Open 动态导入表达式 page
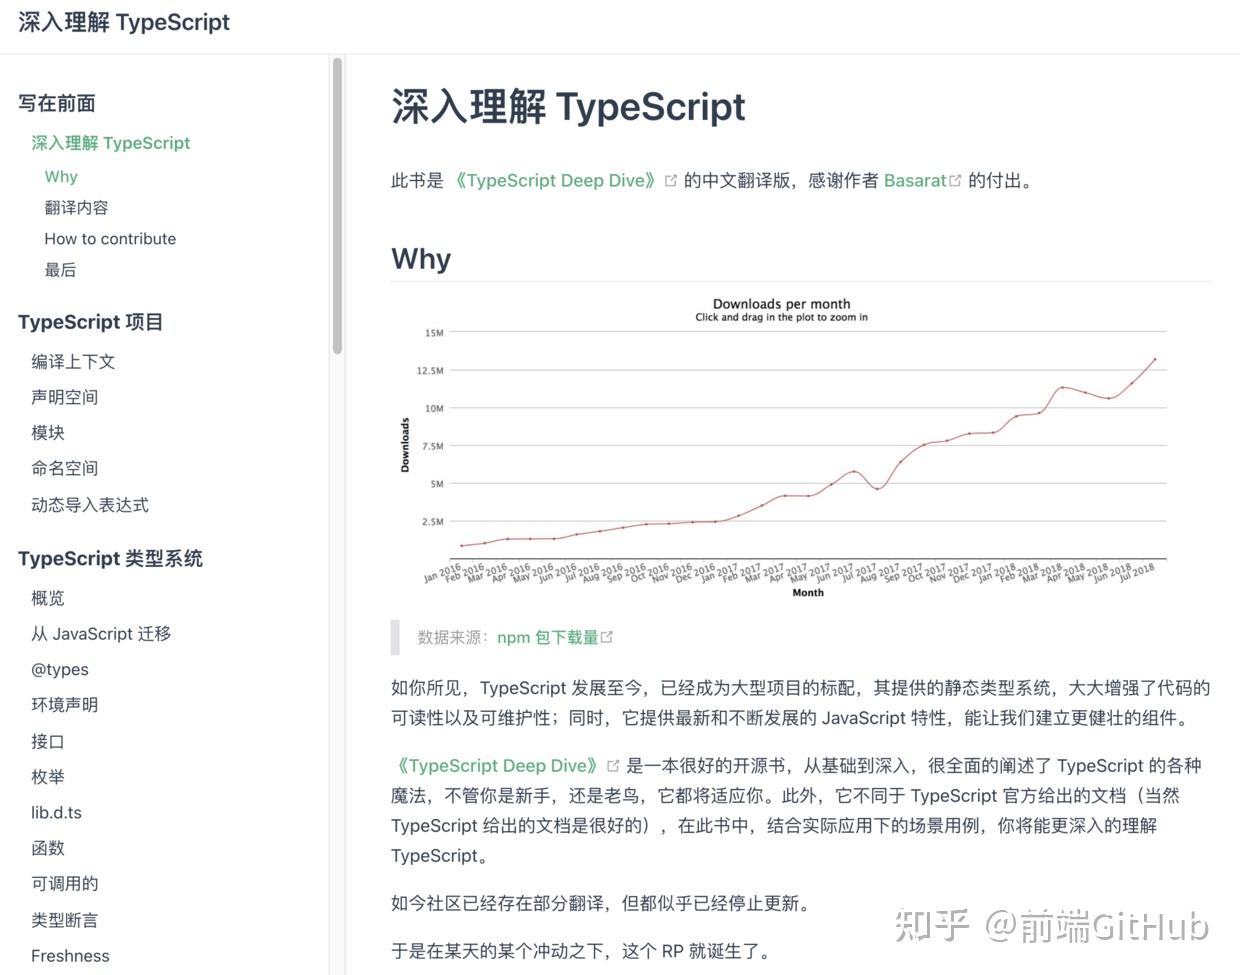 point(90,505)
